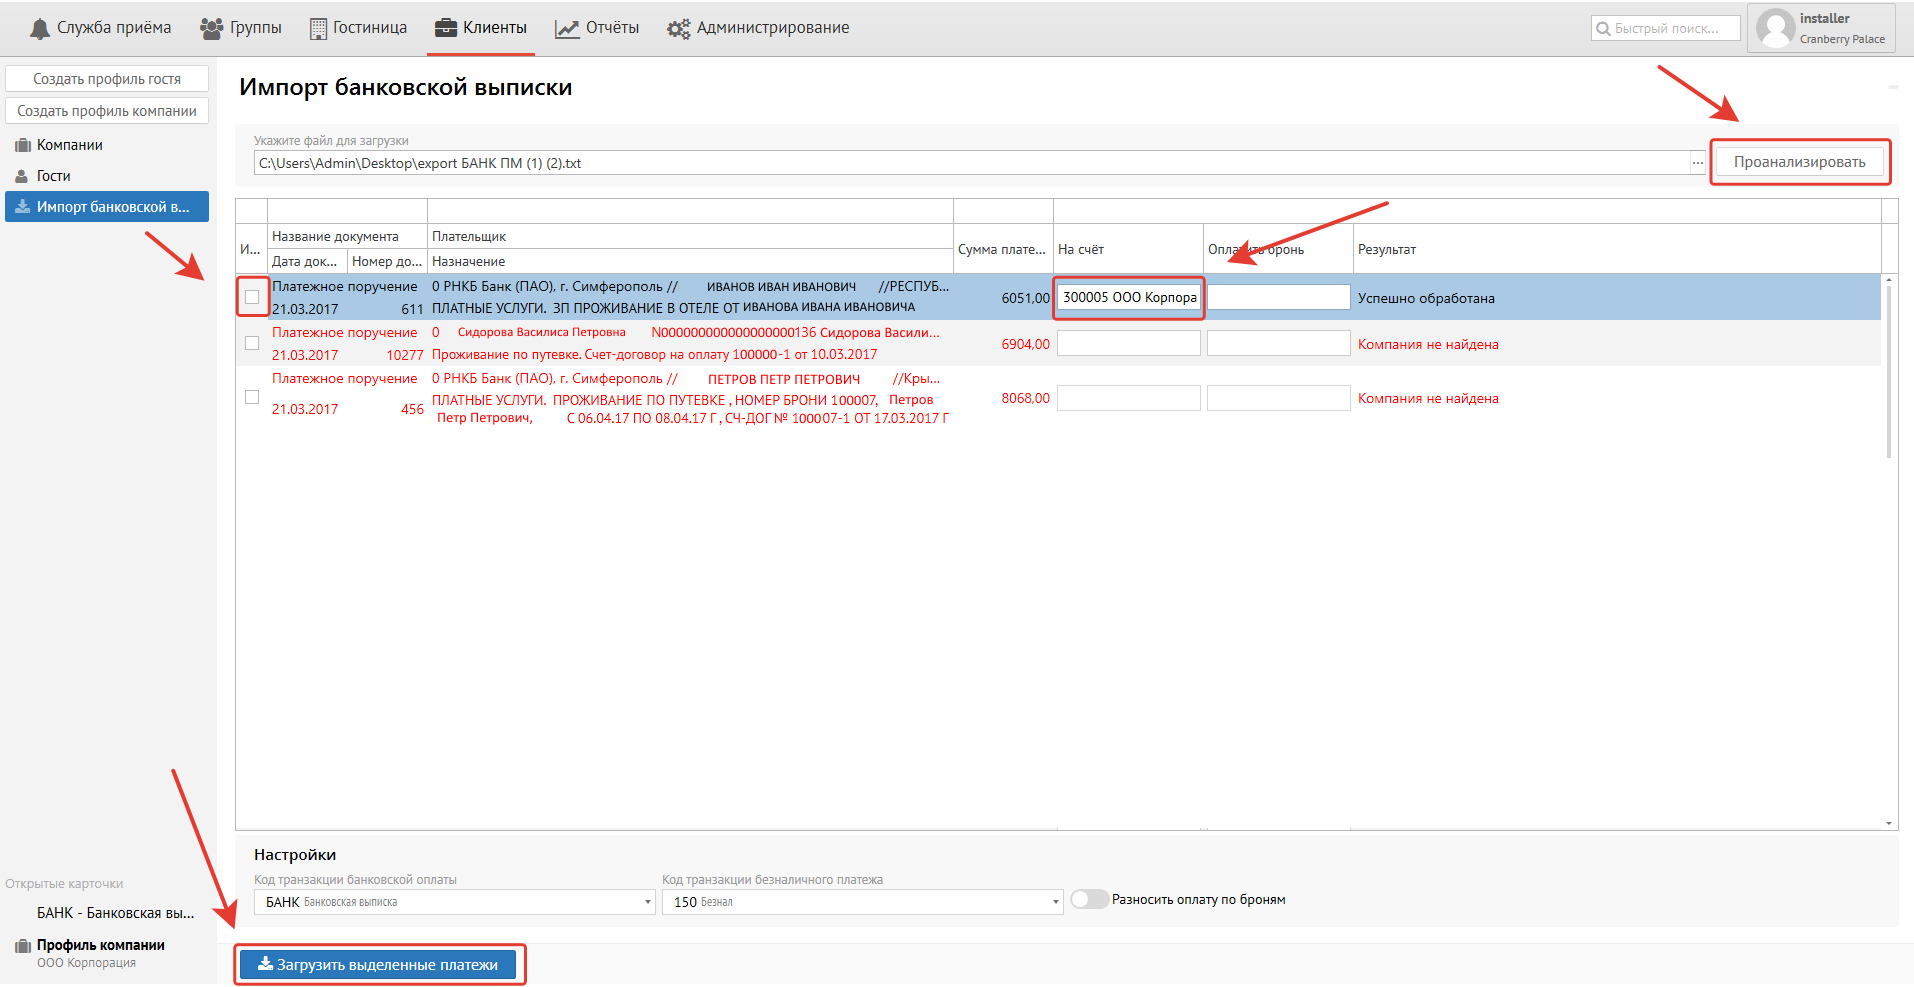Switch to the Клиенты tab
1914x987 pixels.
[x=481, y=28]
